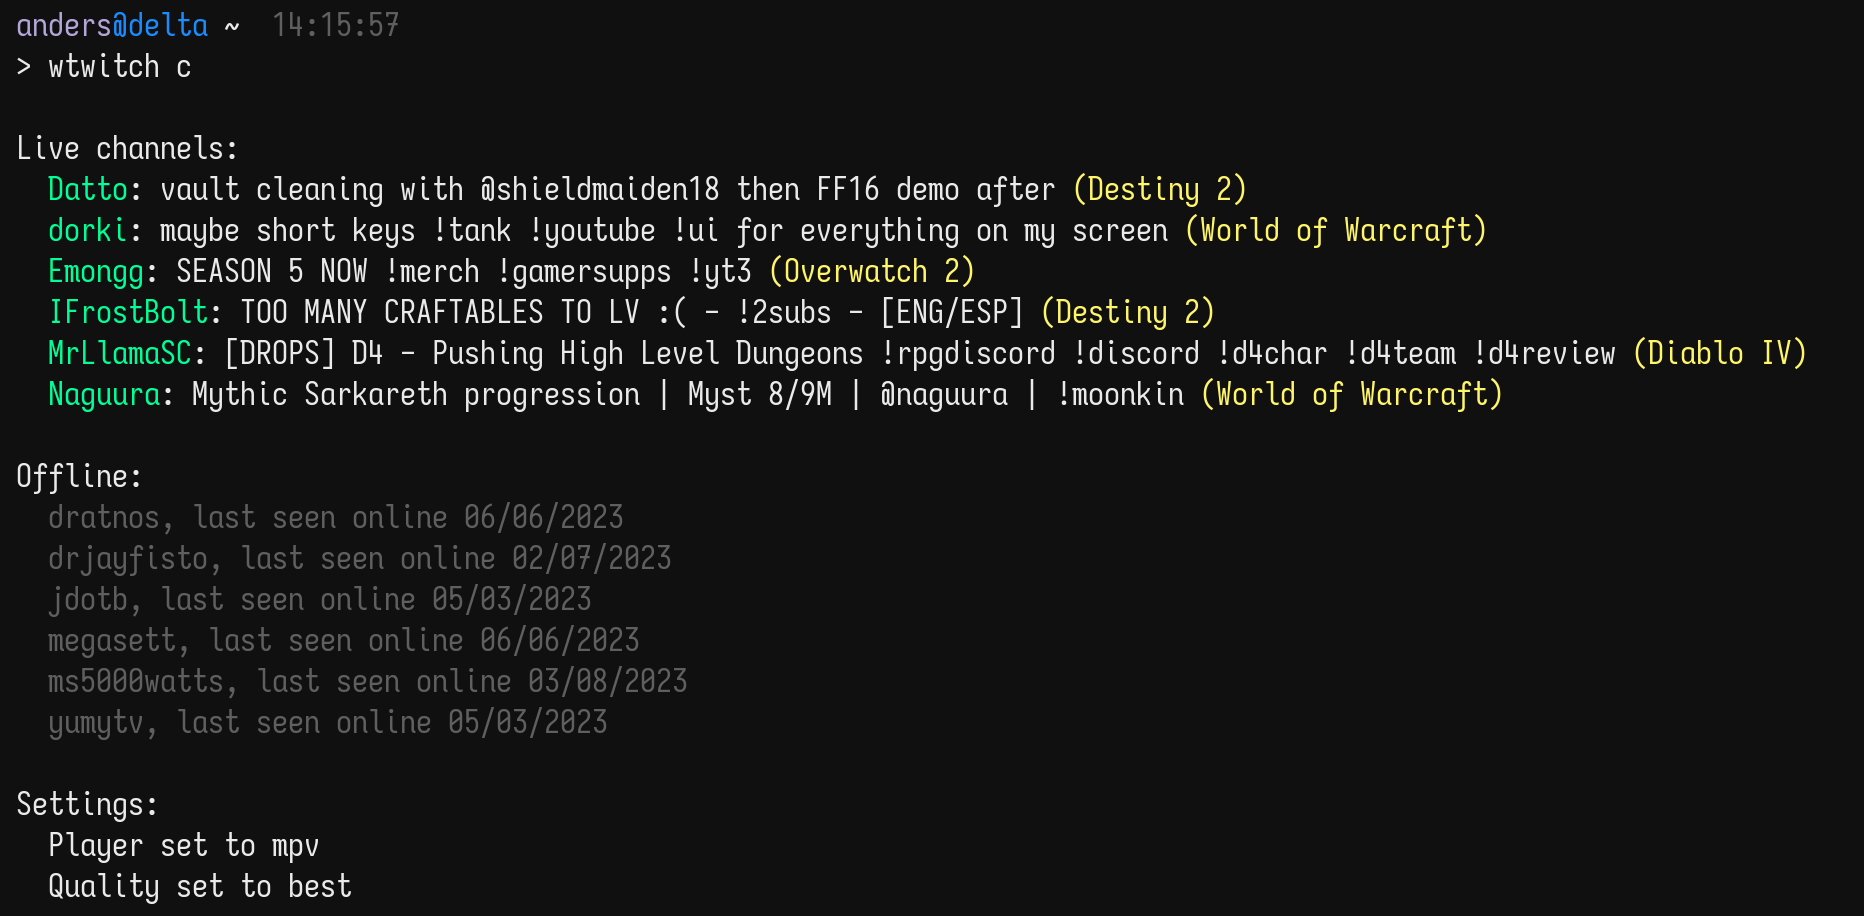Click the (Overwatch 2) game label

[871, 271]
